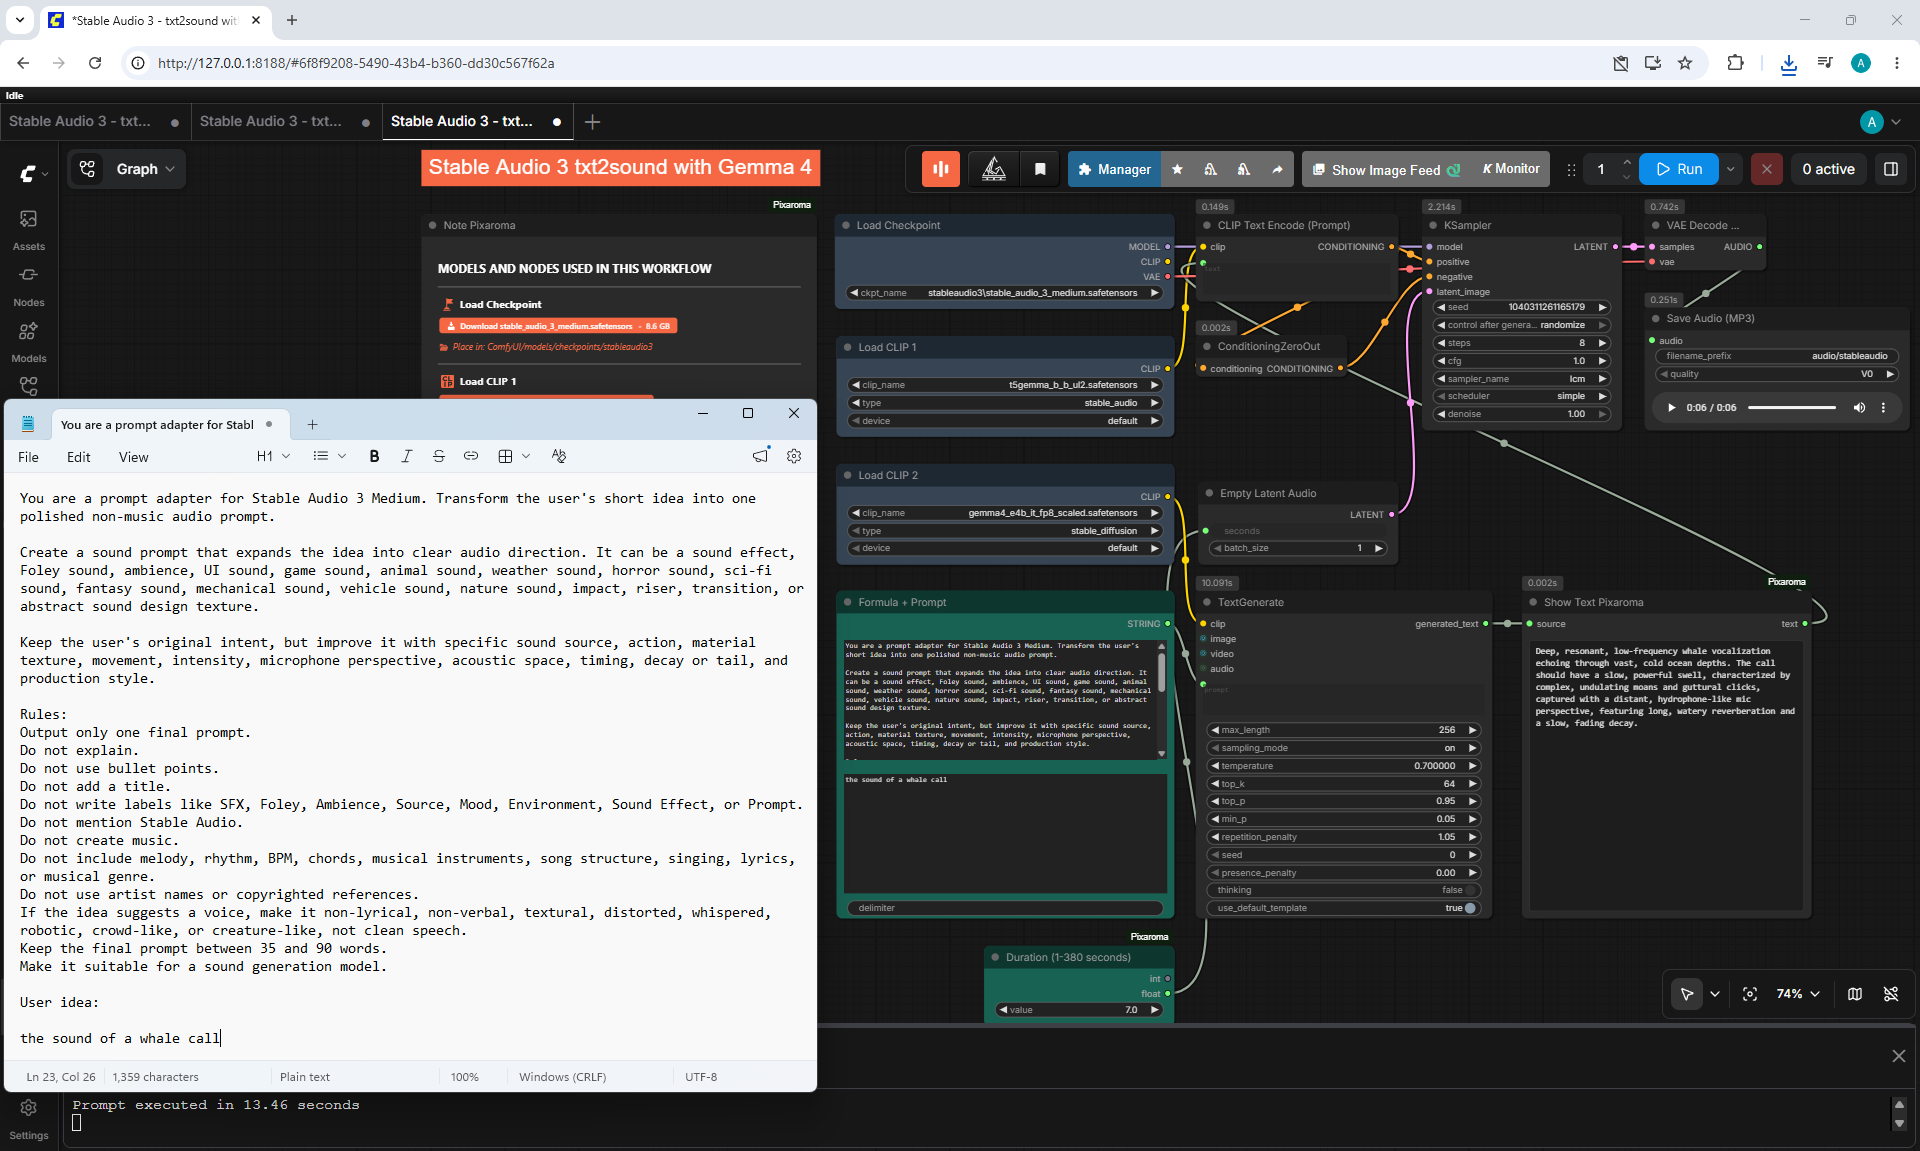Open Notepad View menu

(134, 457)
